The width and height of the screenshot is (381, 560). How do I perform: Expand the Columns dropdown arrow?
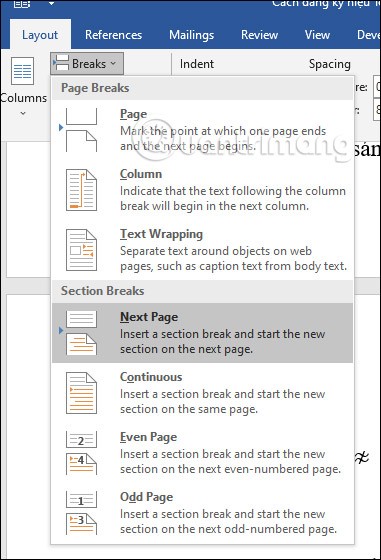(x=23, y=113)
